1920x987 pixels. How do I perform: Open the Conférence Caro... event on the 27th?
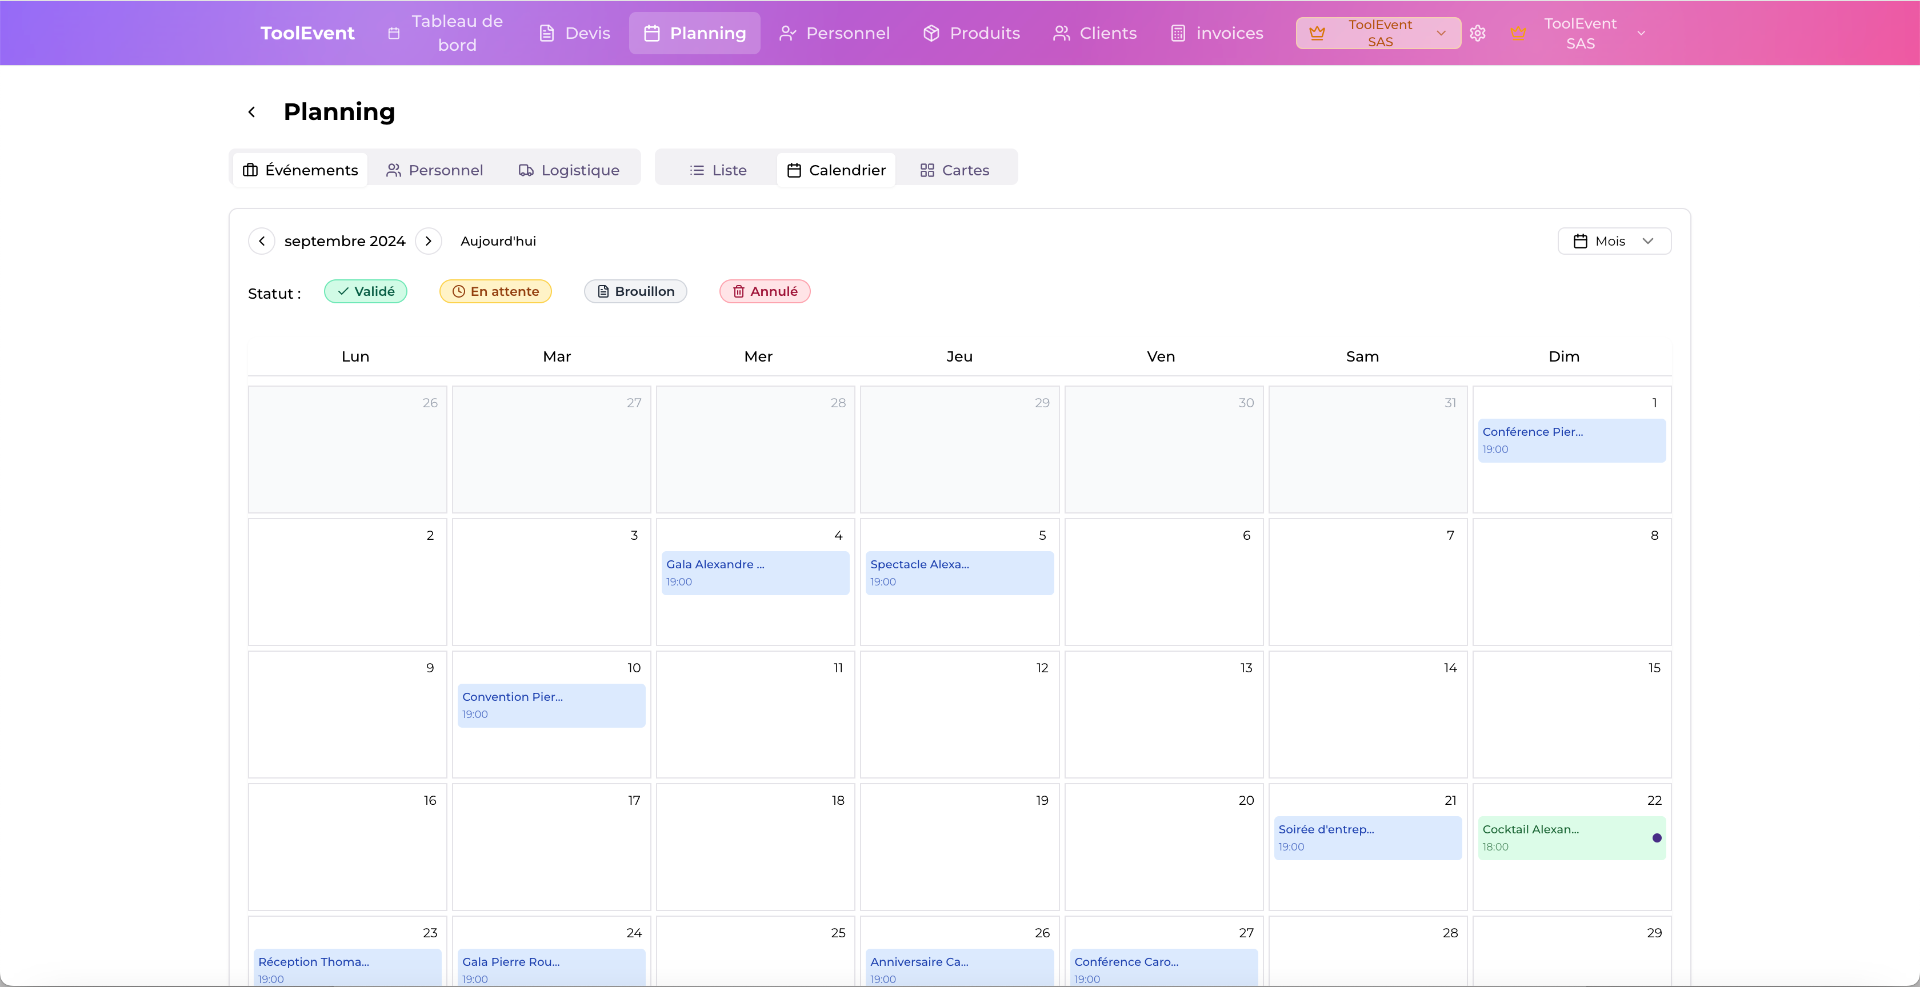1163,968
